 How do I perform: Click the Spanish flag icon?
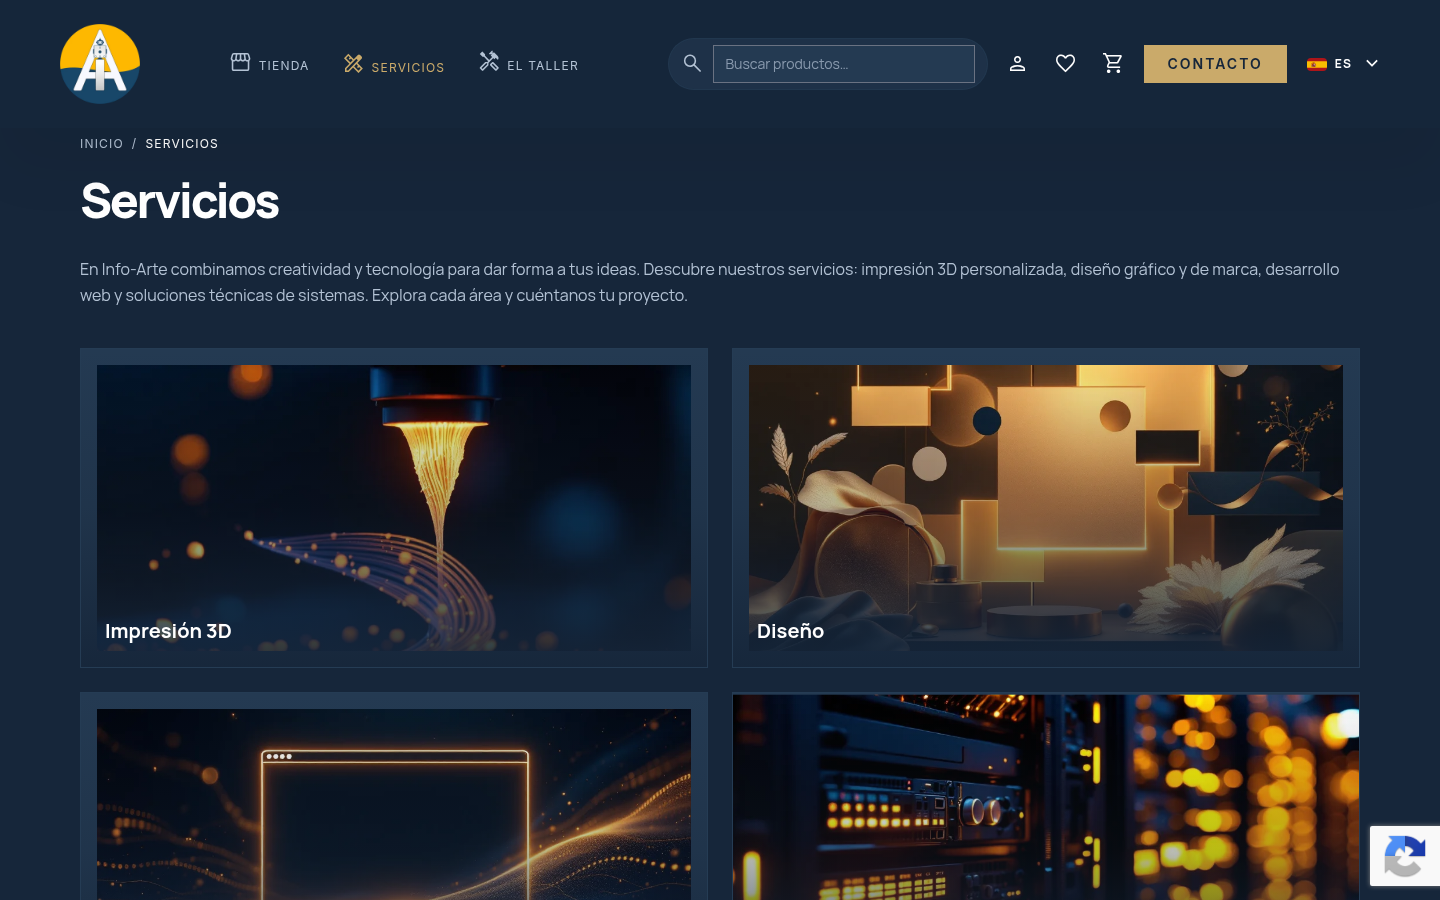tap(1317, 64)
